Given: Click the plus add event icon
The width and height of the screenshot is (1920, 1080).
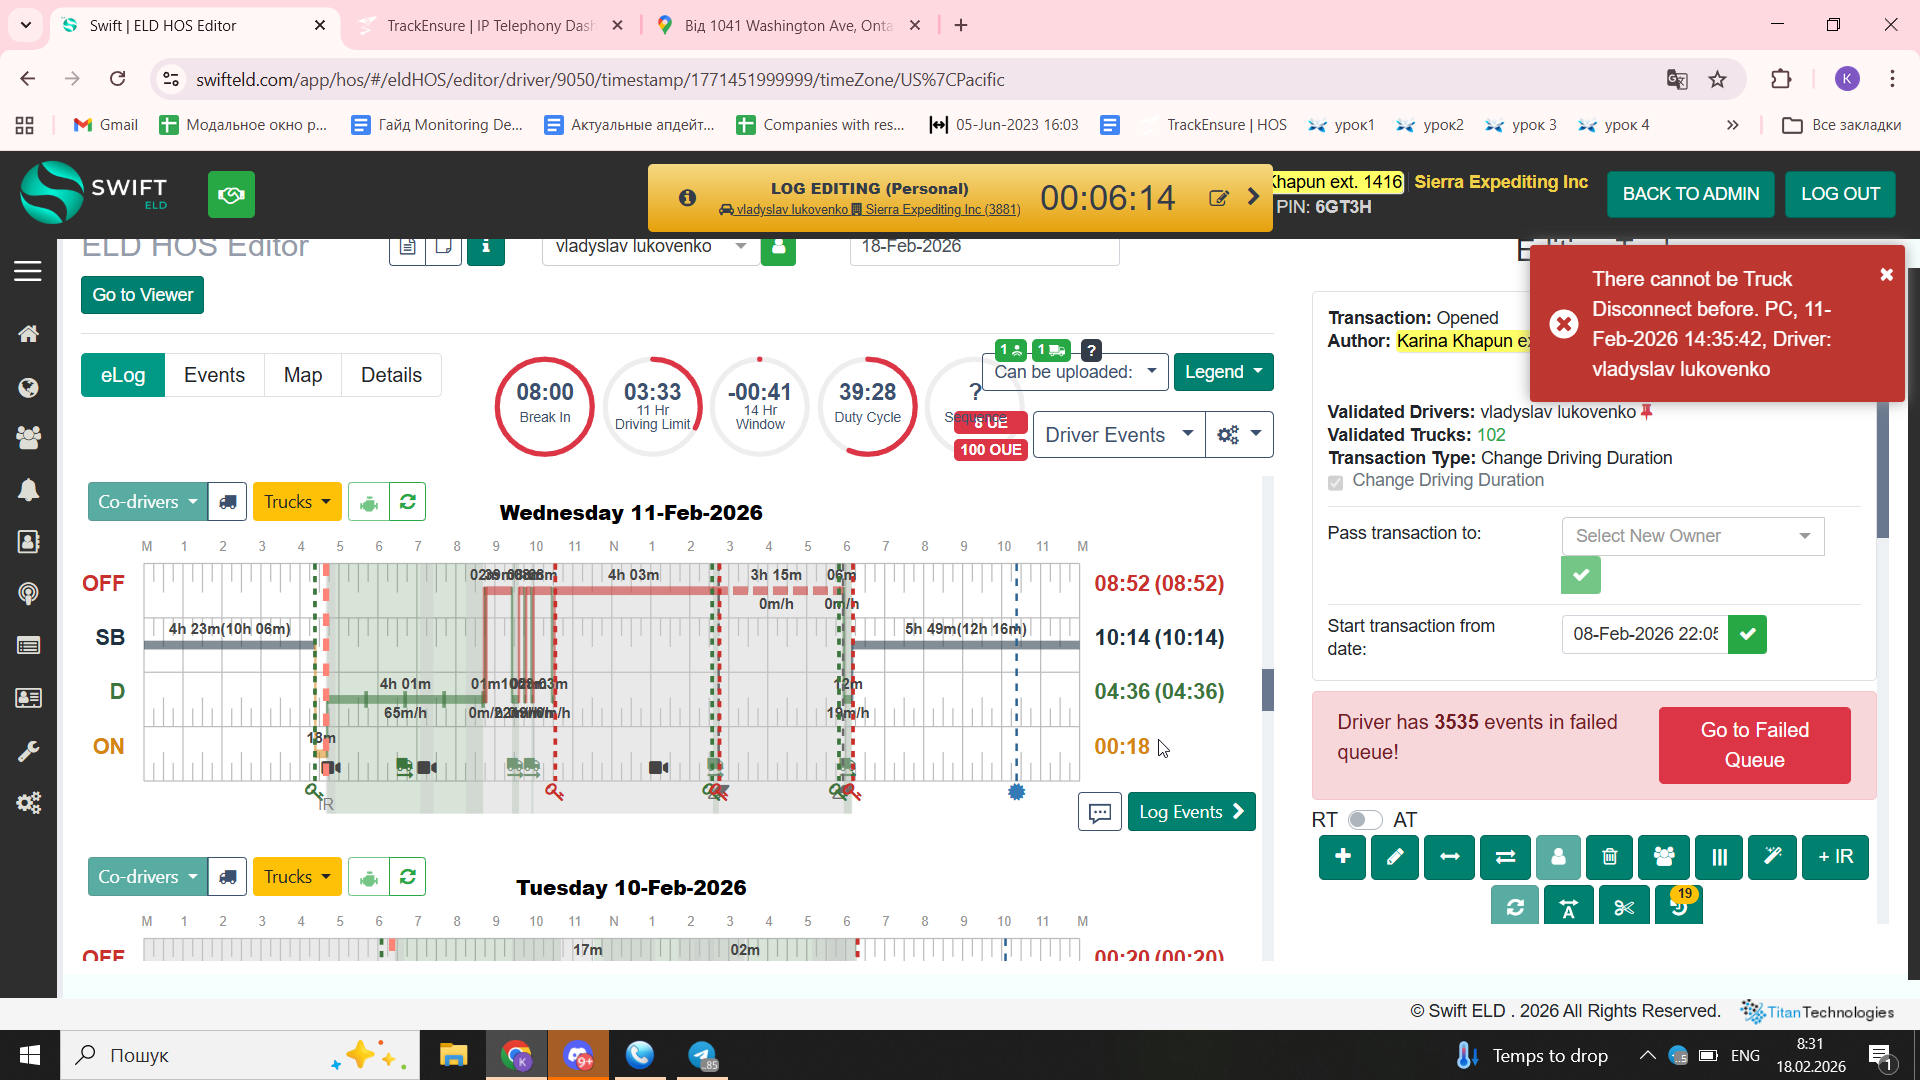Looking at the screenshot, I should pyautogui.click(x=1342, y=857).
